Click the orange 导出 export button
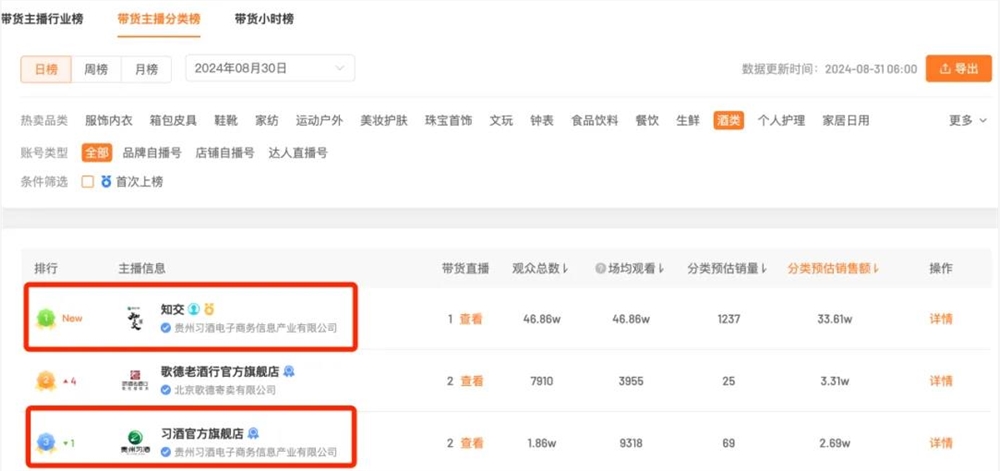Image resolution: width=1000 pixels, height=471 pixels. 959,68
